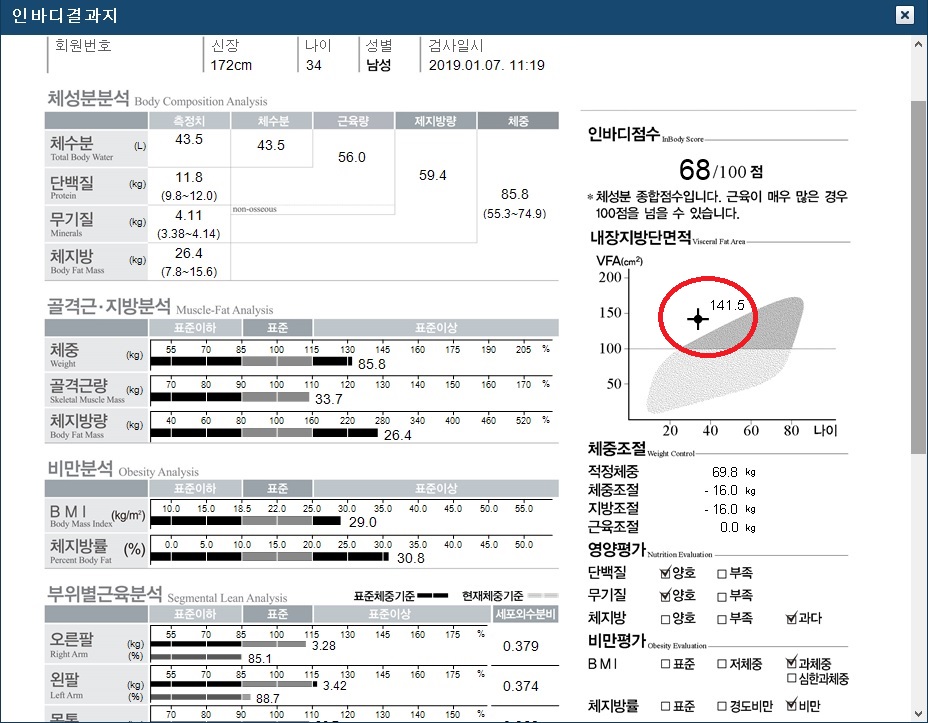Enable the 양호 checkbox for 체지방
928x723 pixels.
click(x=664, y=618)
